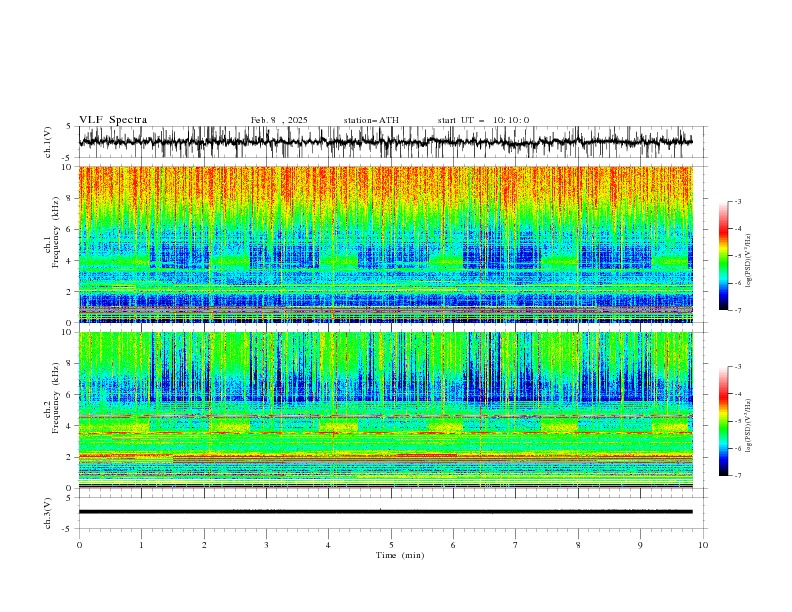Click the ch.2 spectrogram panel
This screenshot has height=612, width=792.
point(386,410)
